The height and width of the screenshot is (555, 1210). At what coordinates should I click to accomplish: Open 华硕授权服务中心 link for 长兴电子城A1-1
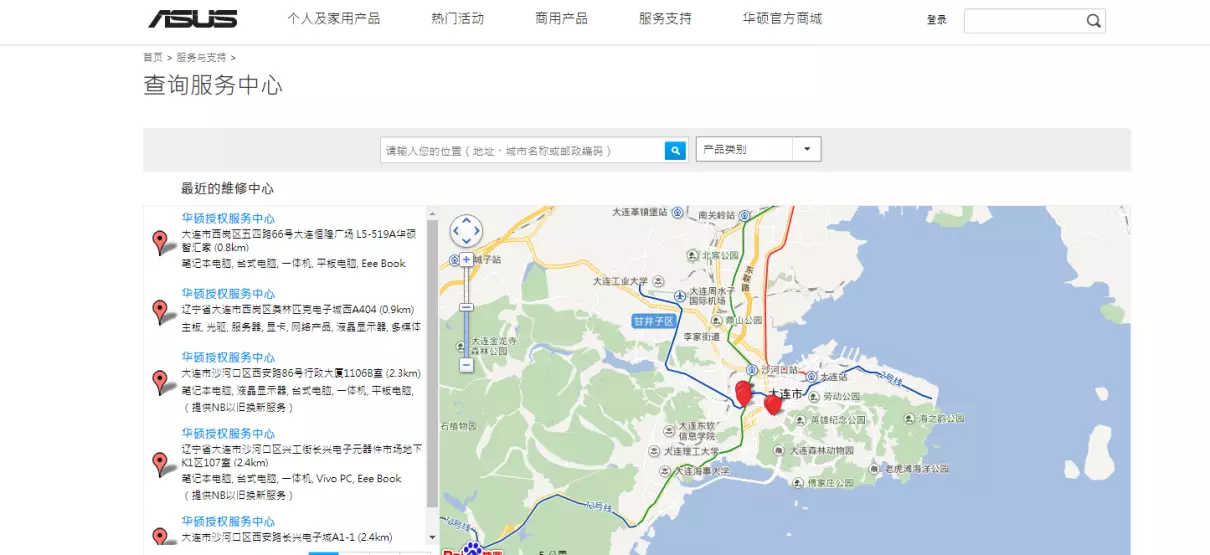(228, 522)
